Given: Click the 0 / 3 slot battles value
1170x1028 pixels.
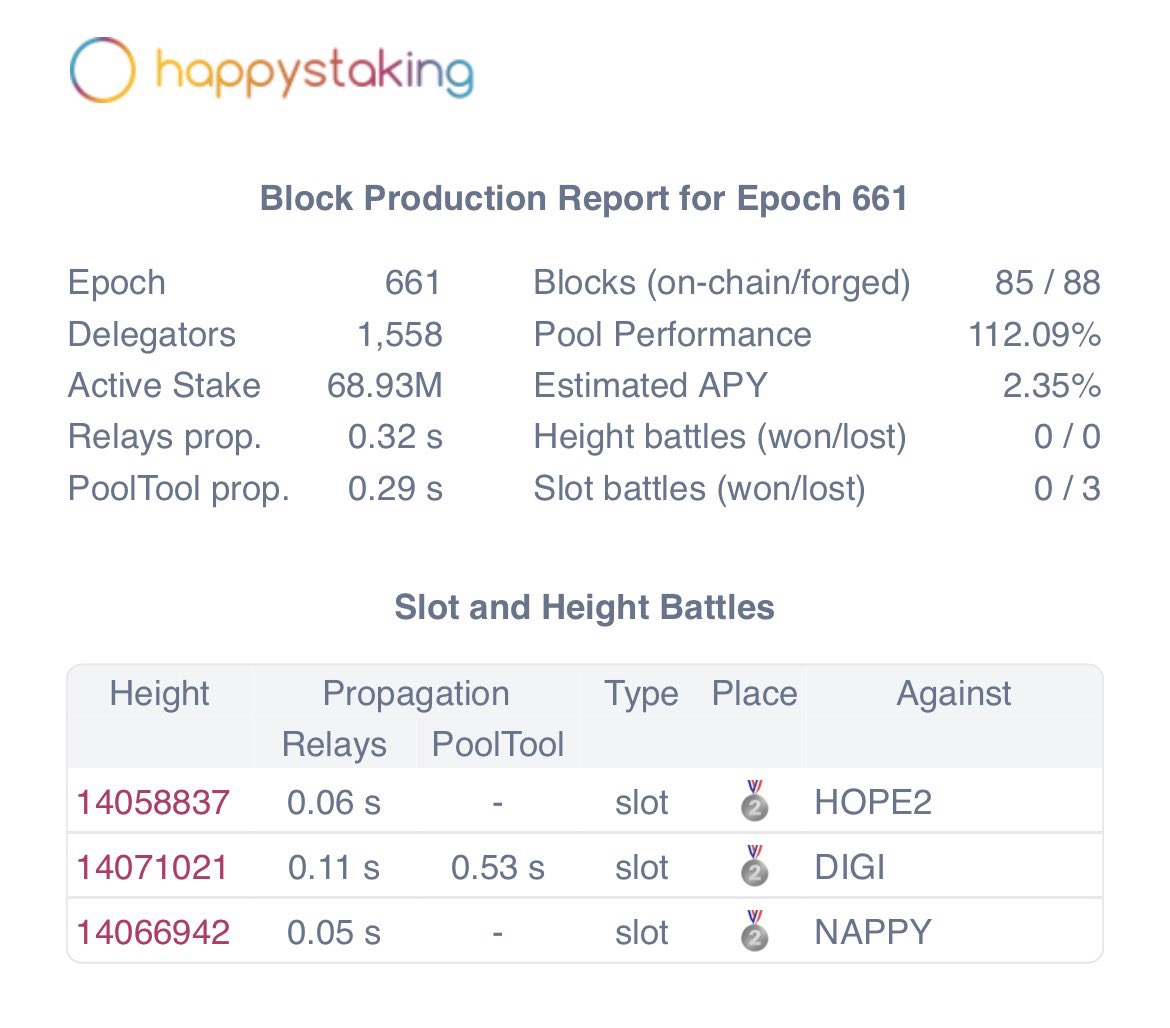Looking at the screenshot, I should (1067, 489).
